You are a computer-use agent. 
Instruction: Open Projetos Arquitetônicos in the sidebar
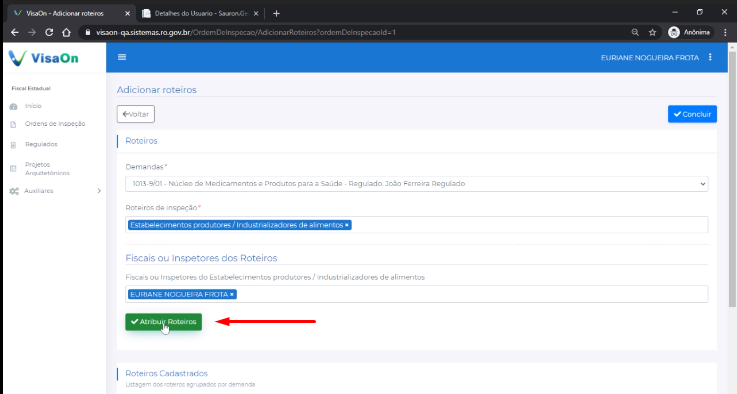coord(47,169)
